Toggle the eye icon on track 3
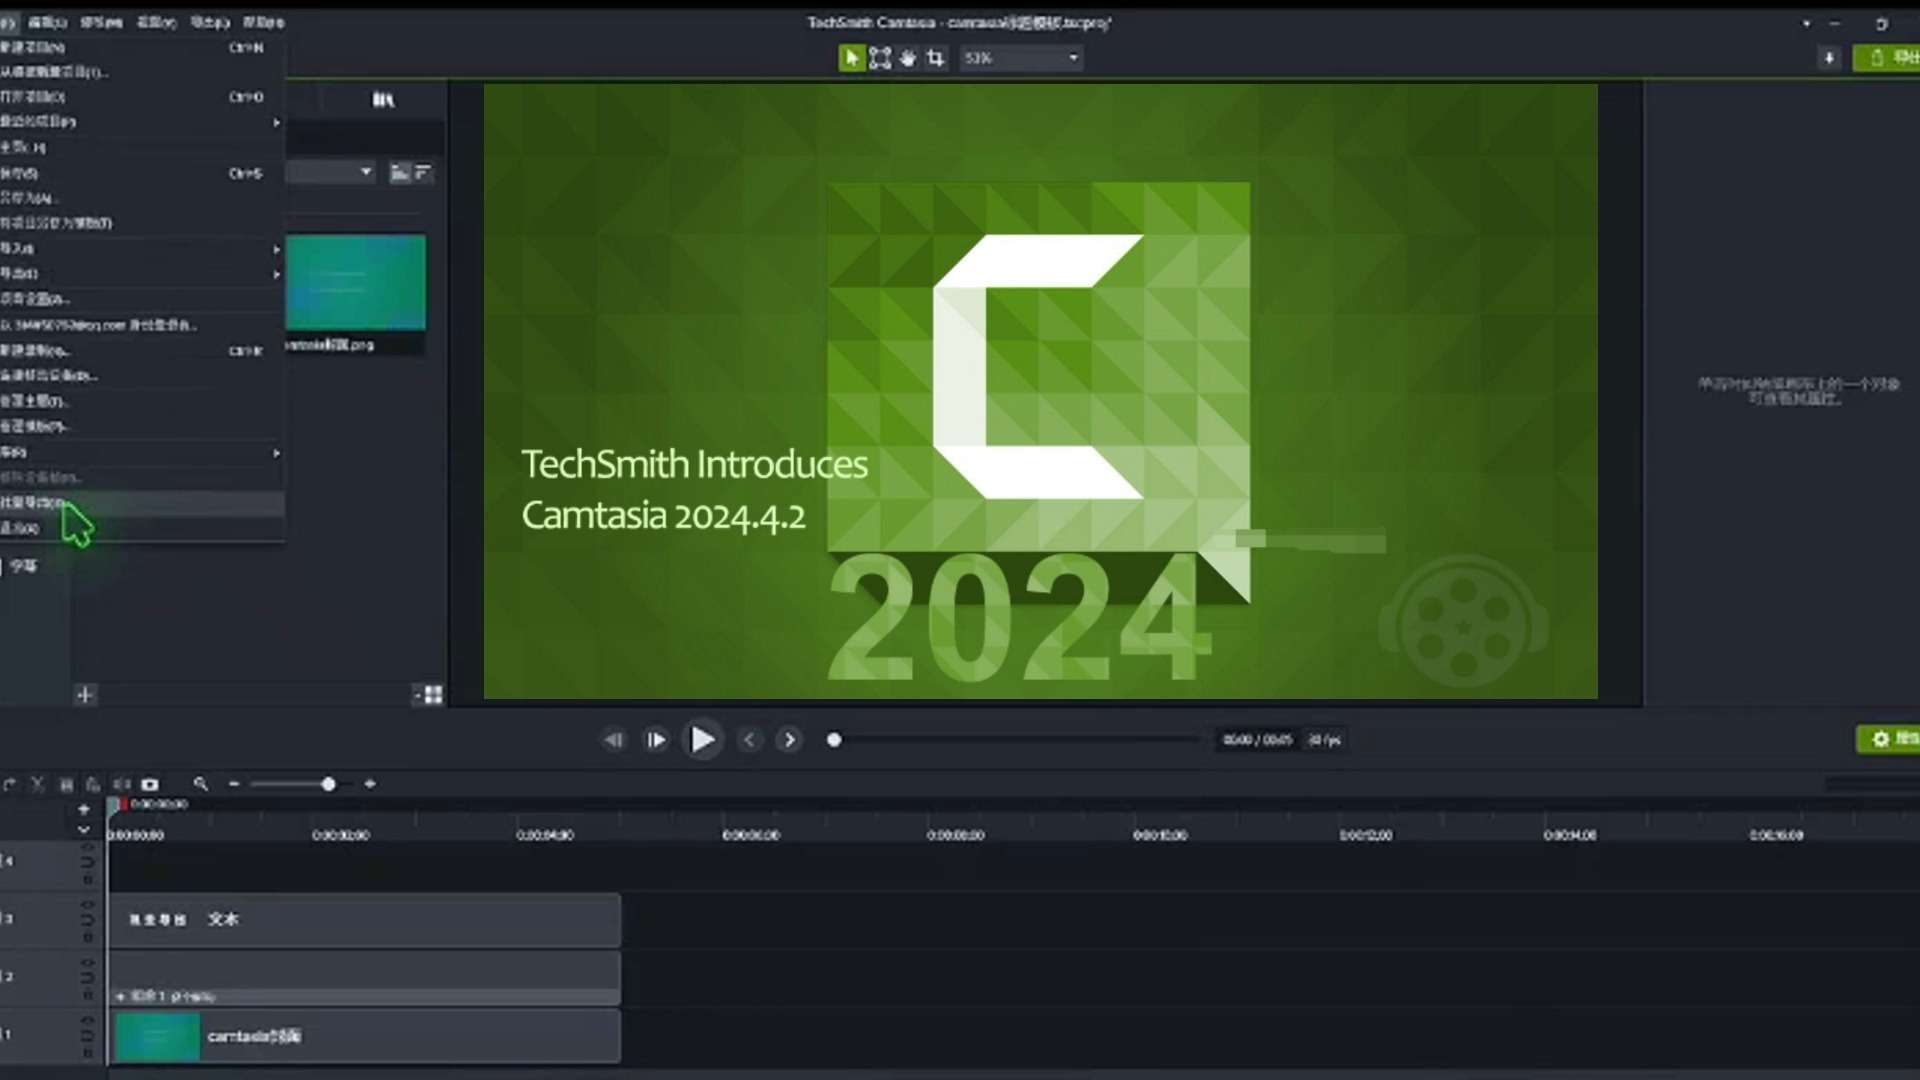This screenshot has height=1080, width=1920. [87, 905]
